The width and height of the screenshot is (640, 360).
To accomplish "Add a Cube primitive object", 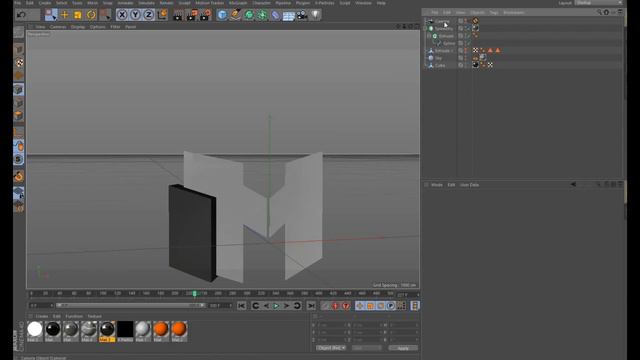I will [222, 15].
